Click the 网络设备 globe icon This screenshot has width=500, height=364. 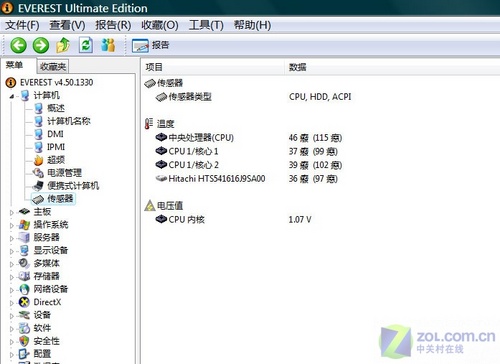pos(24,289)
